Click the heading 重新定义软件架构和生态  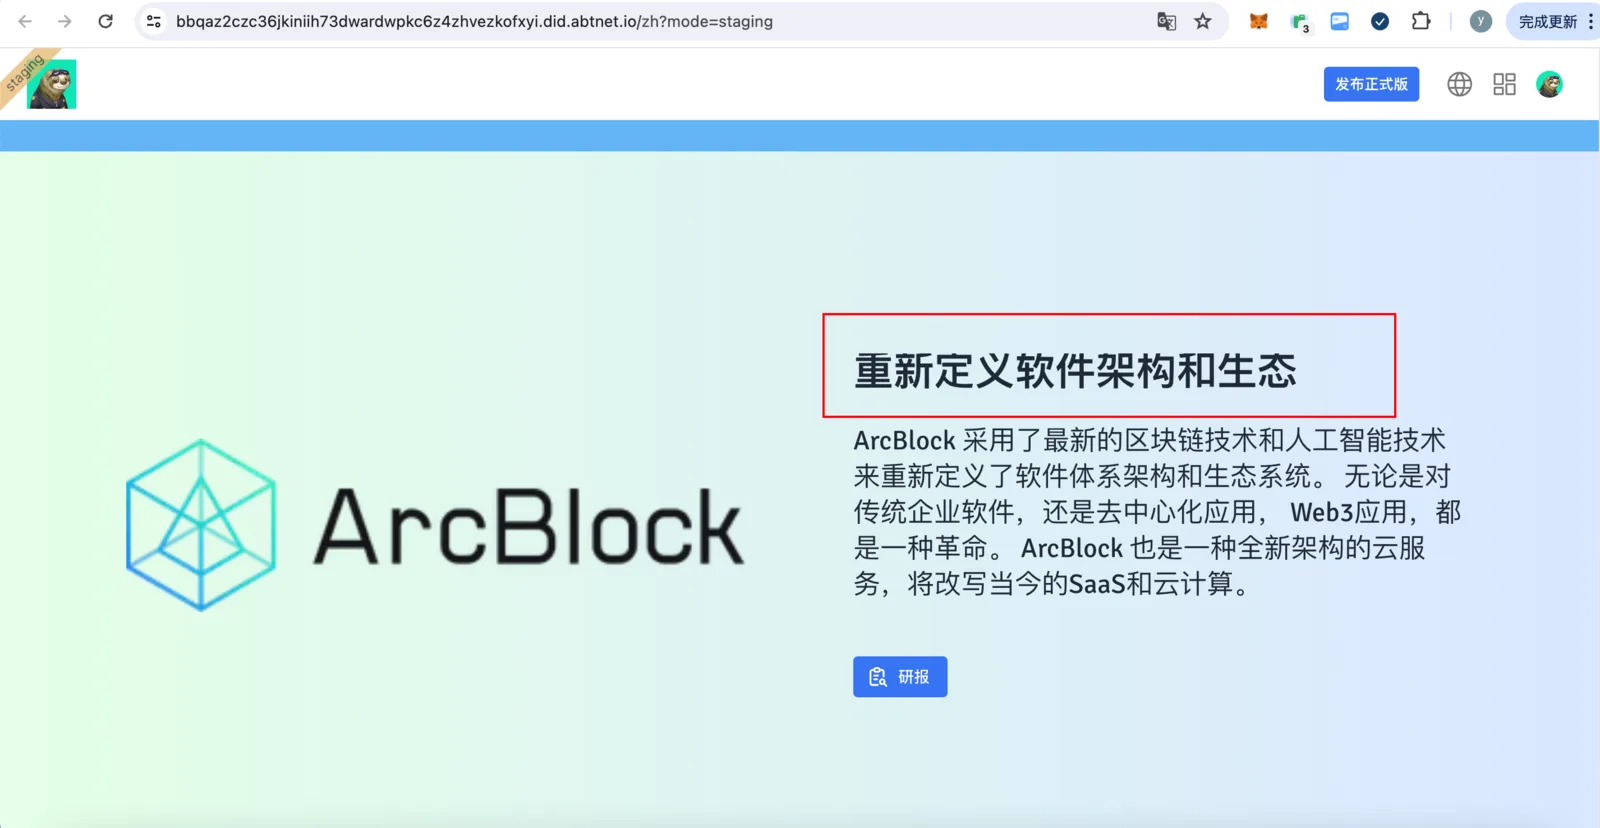tap(1075, 371)
